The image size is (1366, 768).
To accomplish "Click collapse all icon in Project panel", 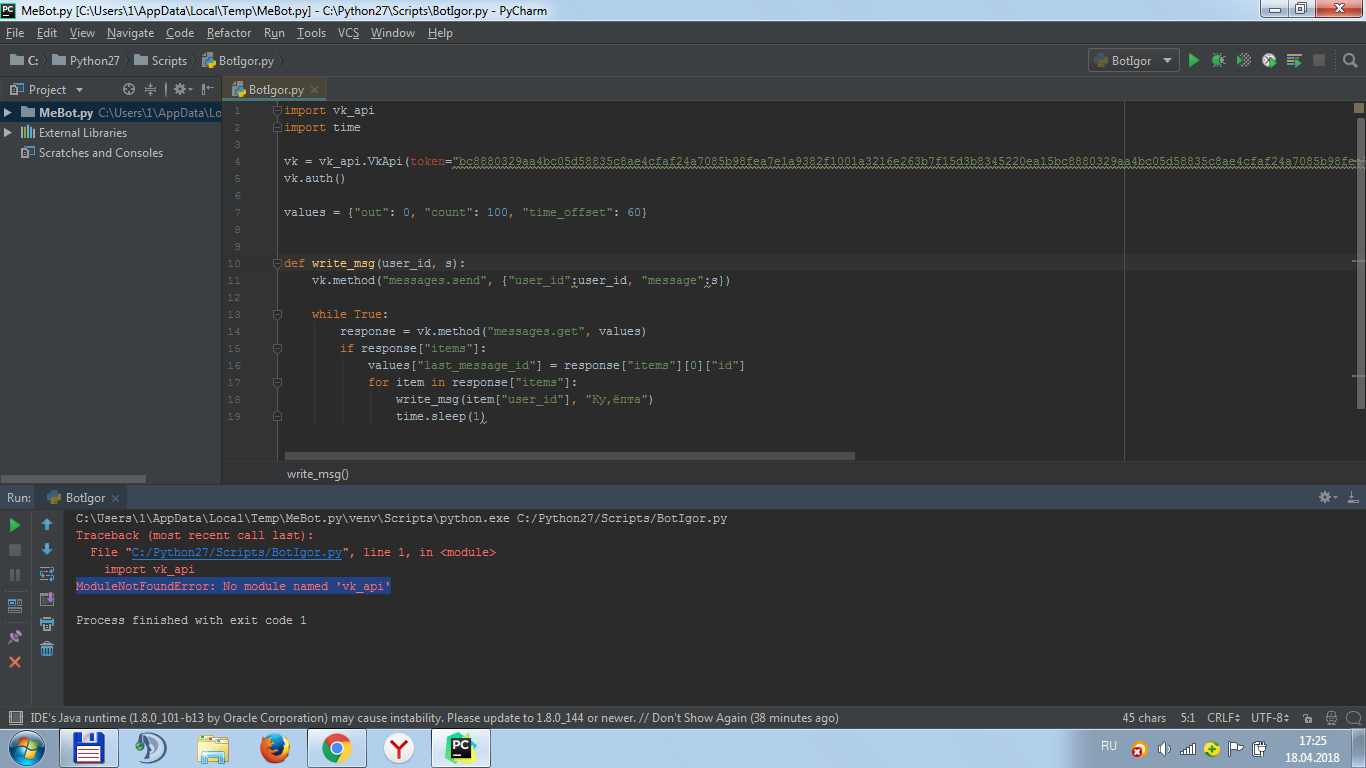I will (151, 89).
